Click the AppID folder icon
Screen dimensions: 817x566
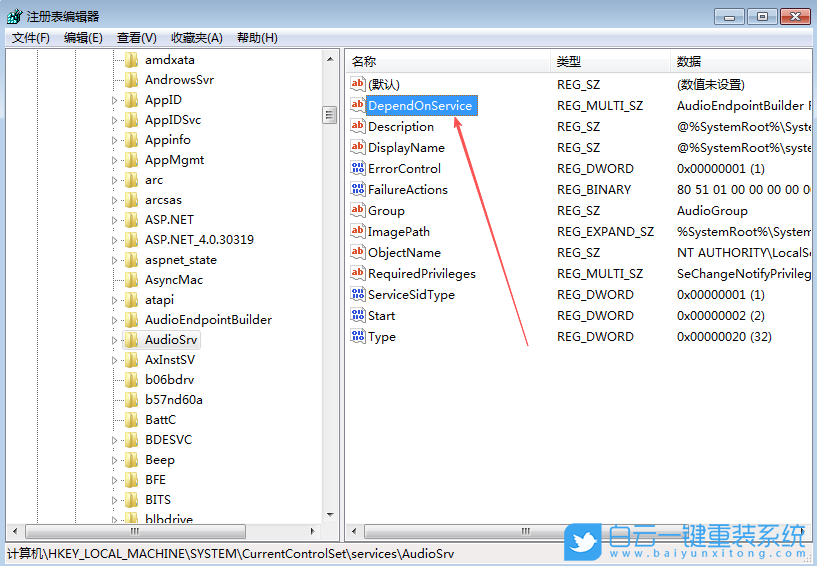[x=131, y=100]
